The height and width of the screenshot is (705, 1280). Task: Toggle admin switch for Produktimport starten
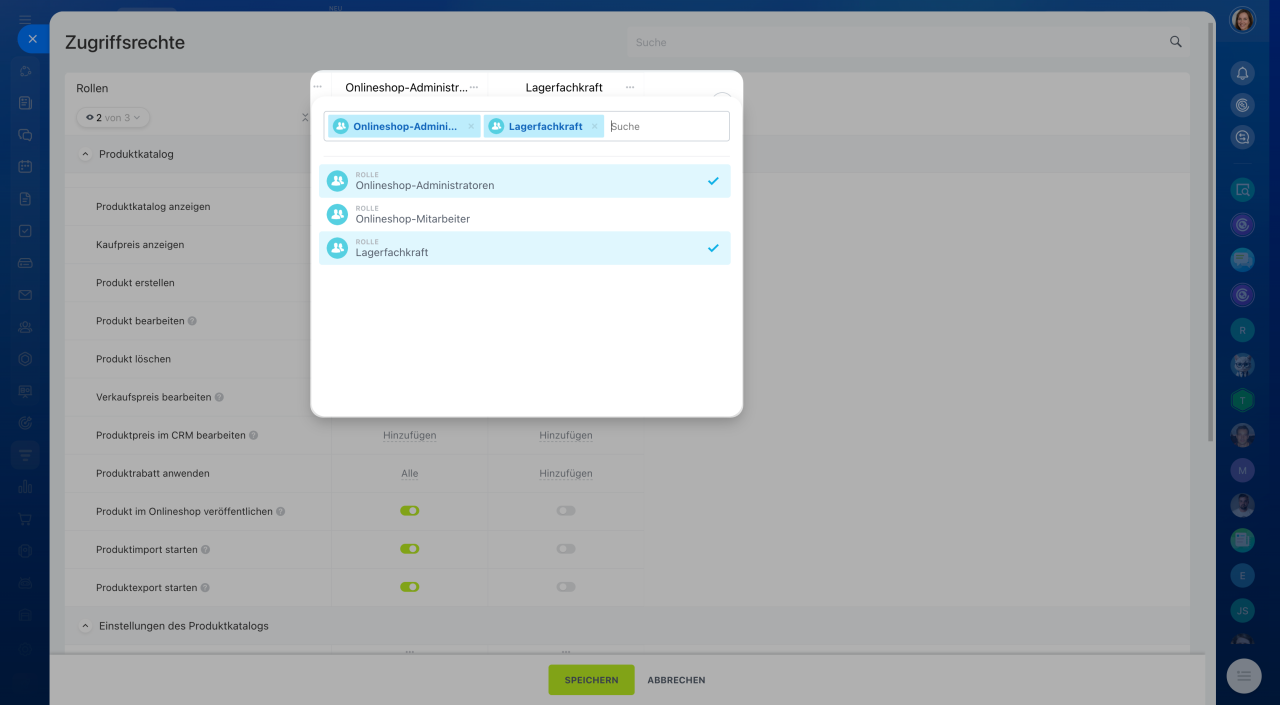410,549
